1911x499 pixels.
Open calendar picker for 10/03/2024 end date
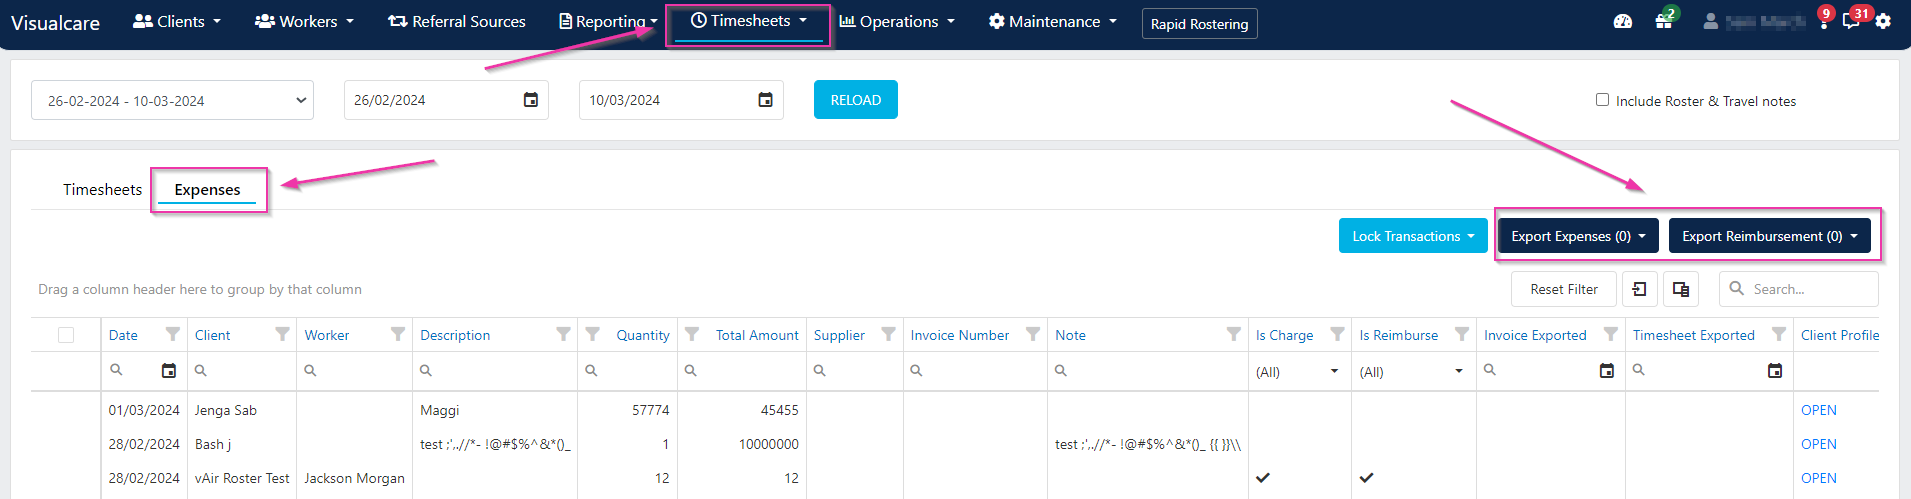766,100
